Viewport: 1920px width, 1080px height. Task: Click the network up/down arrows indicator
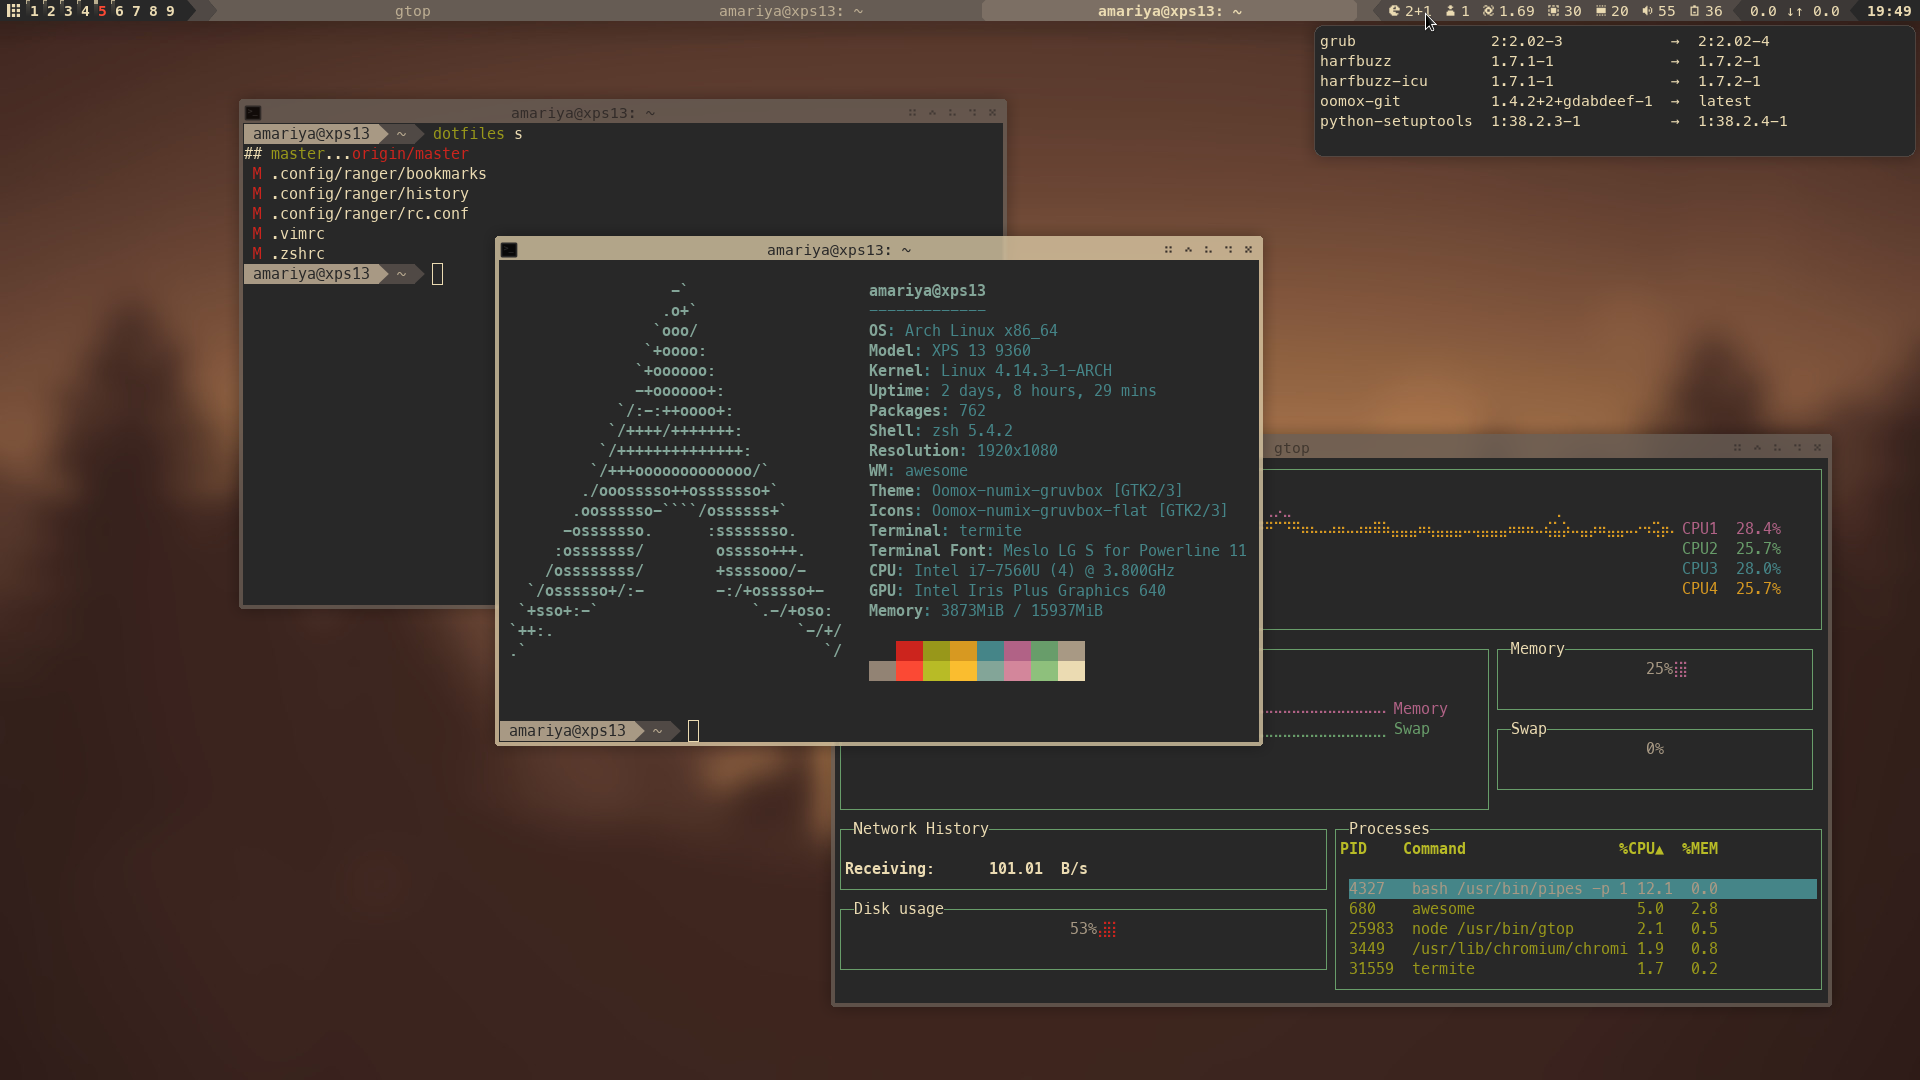[x=1795, y=11]
